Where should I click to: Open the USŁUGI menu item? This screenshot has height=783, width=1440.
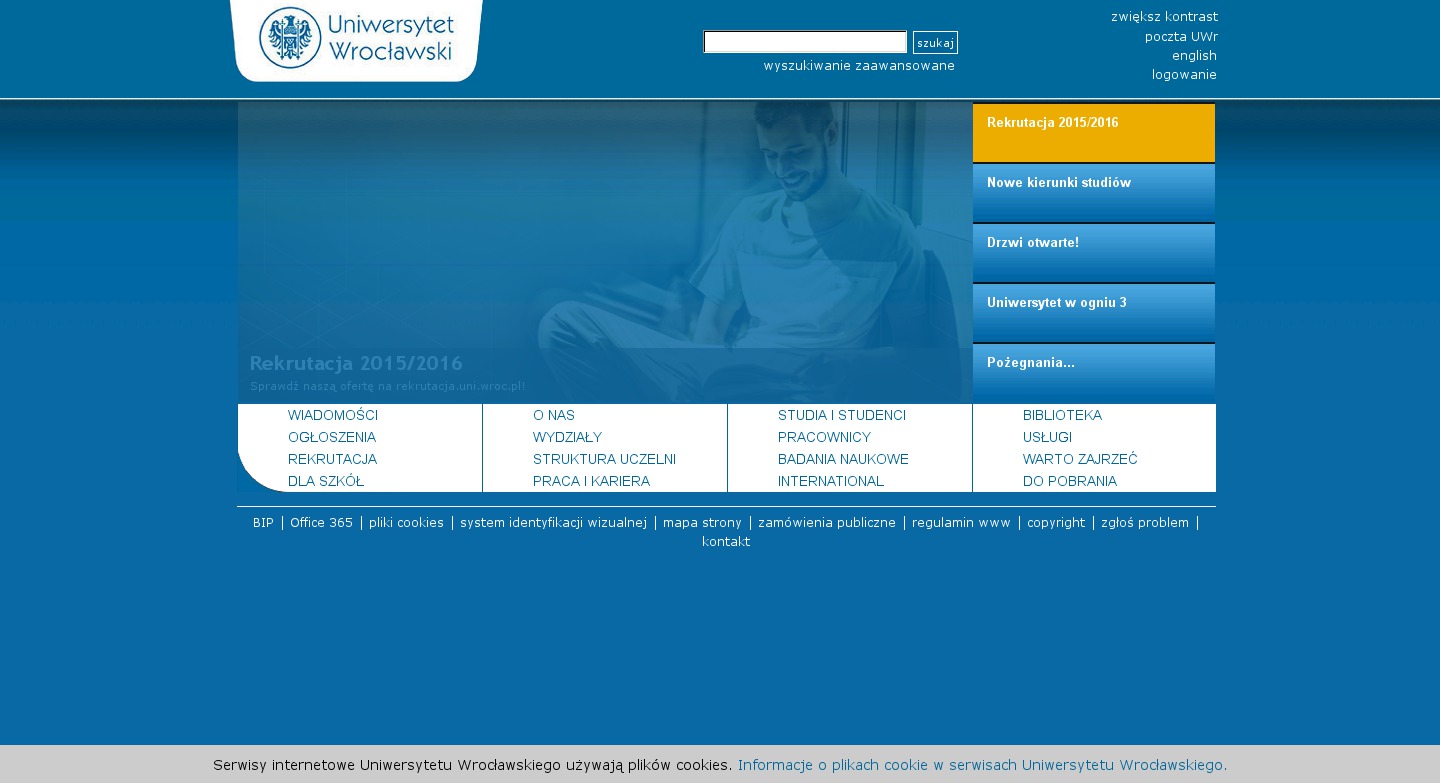(x=1047, y=437)
